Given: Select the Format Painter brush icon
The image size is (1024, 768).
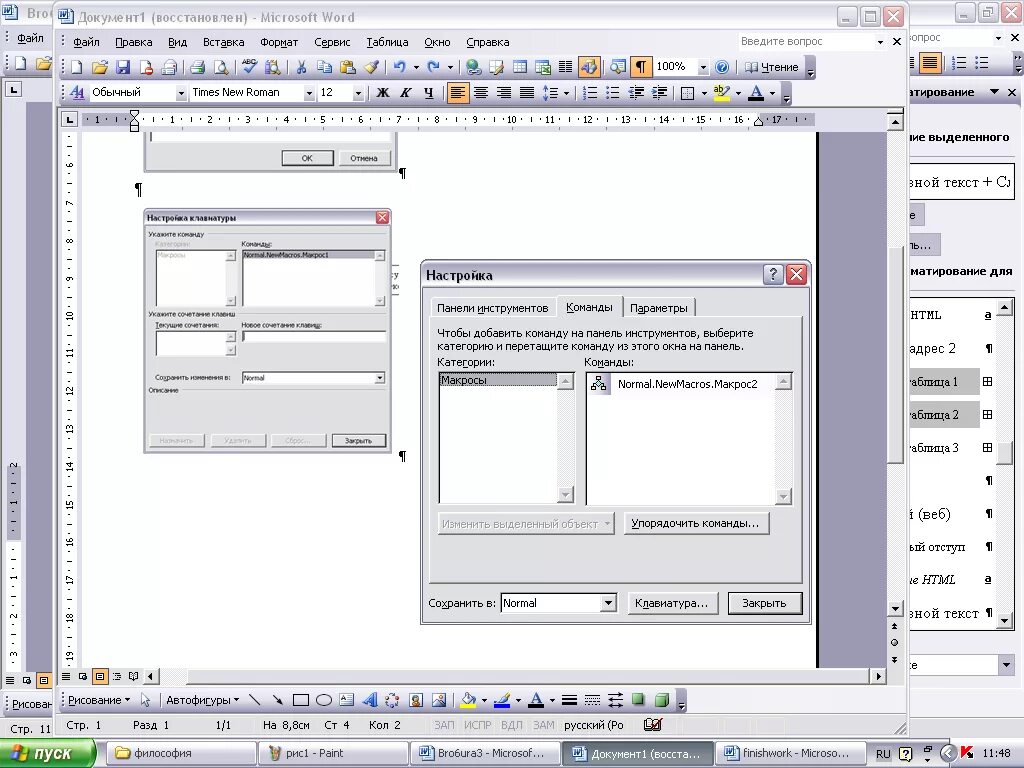Looking at the screenshot, I should tap(372, 67).
